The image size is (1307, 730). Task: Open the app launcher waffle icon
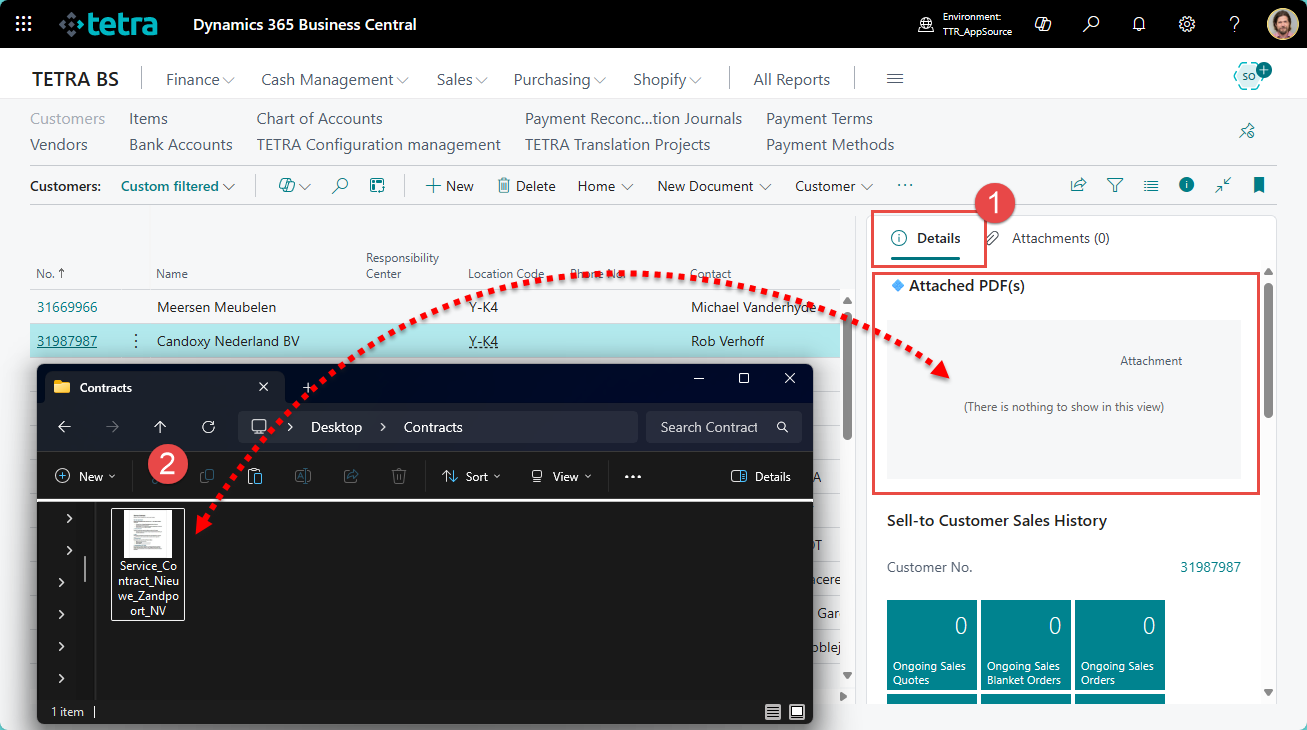pos(24,24)
